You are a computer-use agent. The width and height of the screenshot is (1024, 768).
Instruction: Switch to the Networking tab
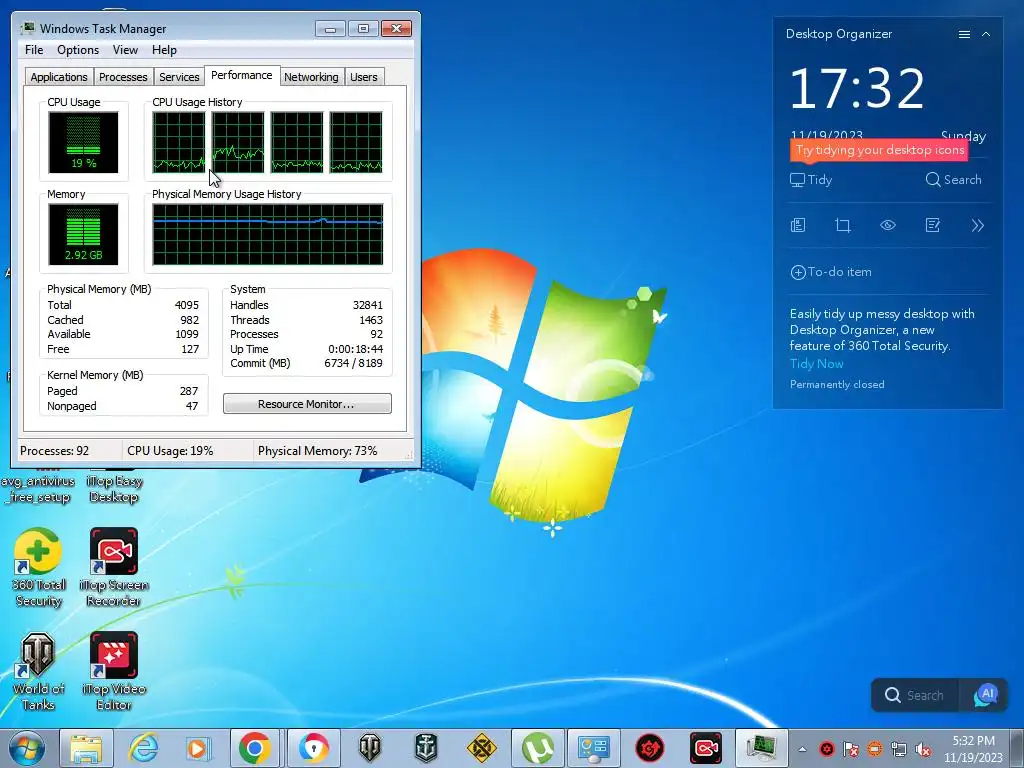pos(311,77)
